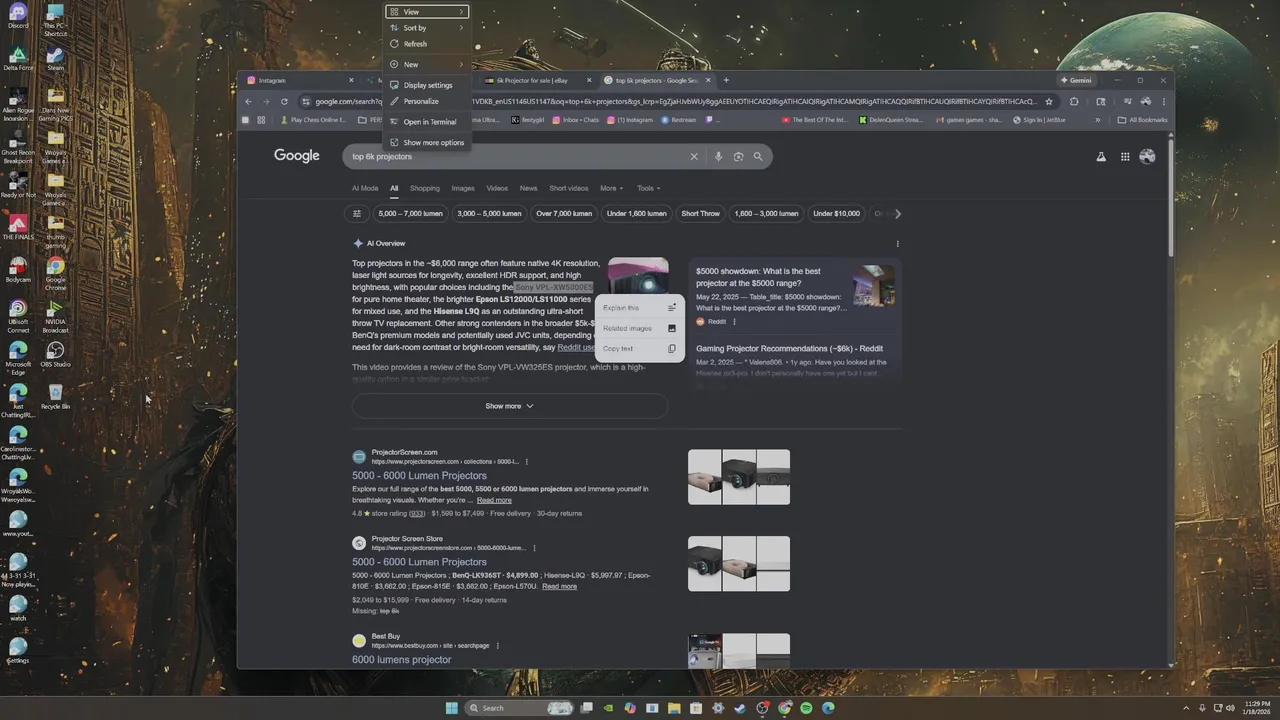Select THE FINALS desktop icon
1280x720 pixels.
click(x=17, y=228)
